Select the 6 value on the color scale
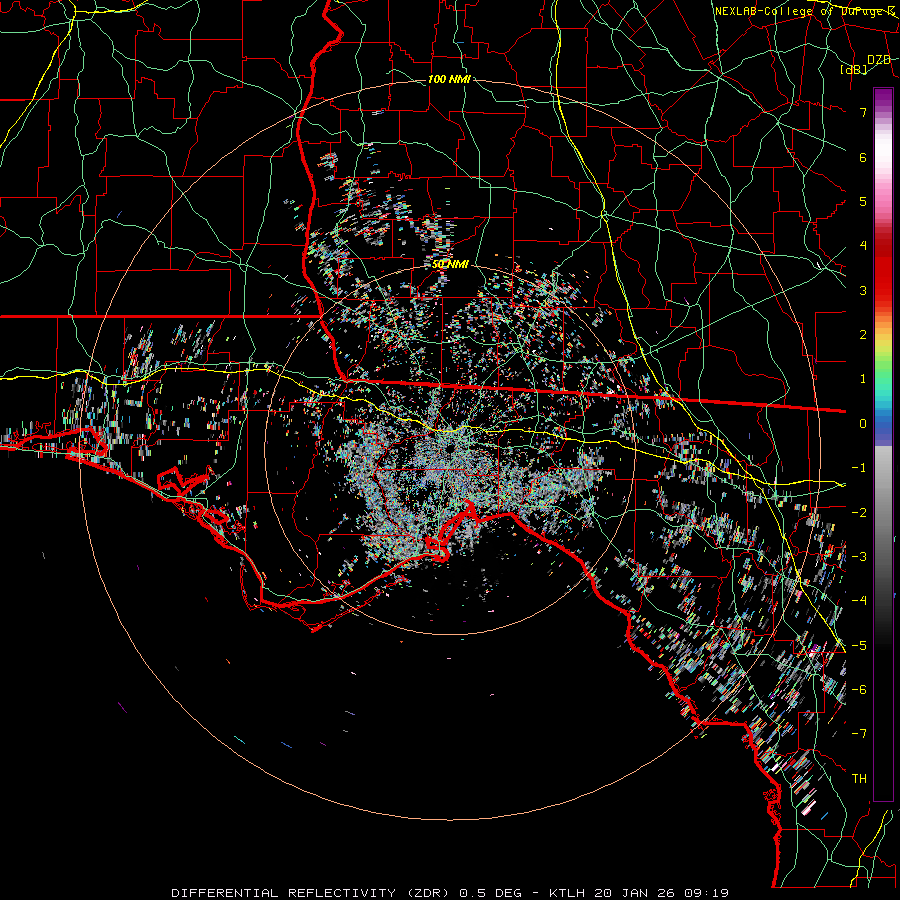900x900 pixels. pyautogui.click(x=863, y=157)
